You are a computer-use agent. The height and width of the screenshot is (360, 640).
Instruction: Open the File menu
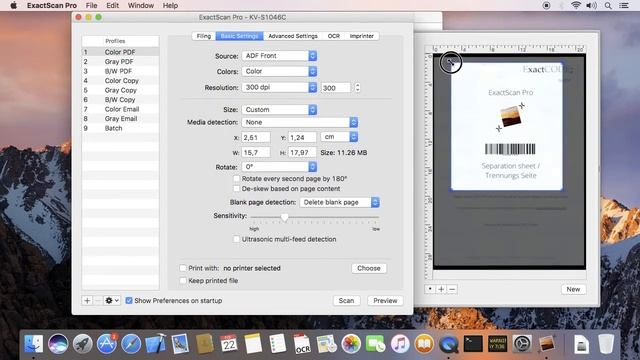(91, 5)
